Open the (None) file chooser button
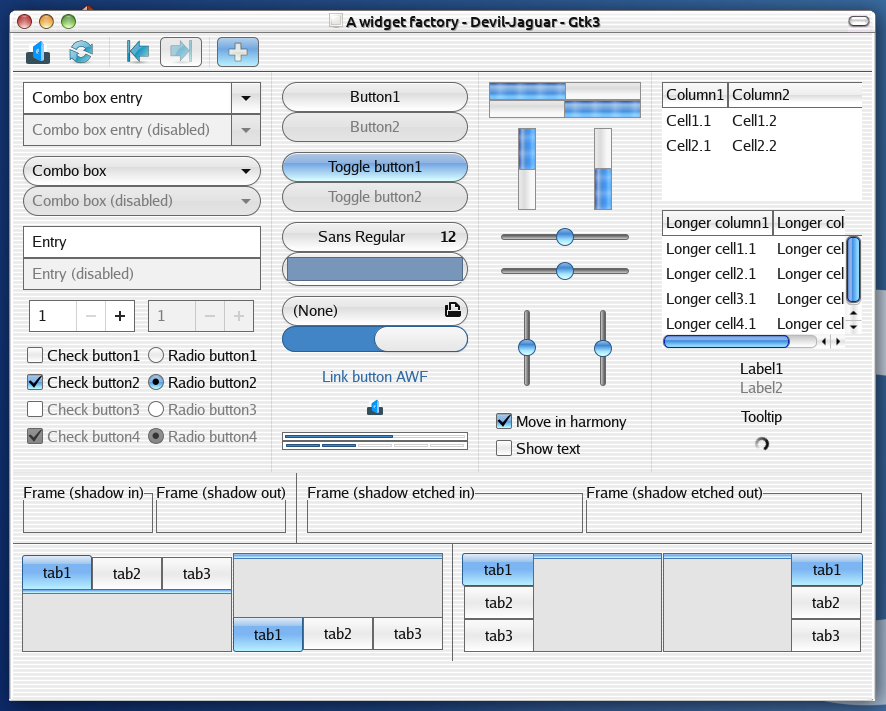Screen dimensions: 886x711 (x=375, y=311)
